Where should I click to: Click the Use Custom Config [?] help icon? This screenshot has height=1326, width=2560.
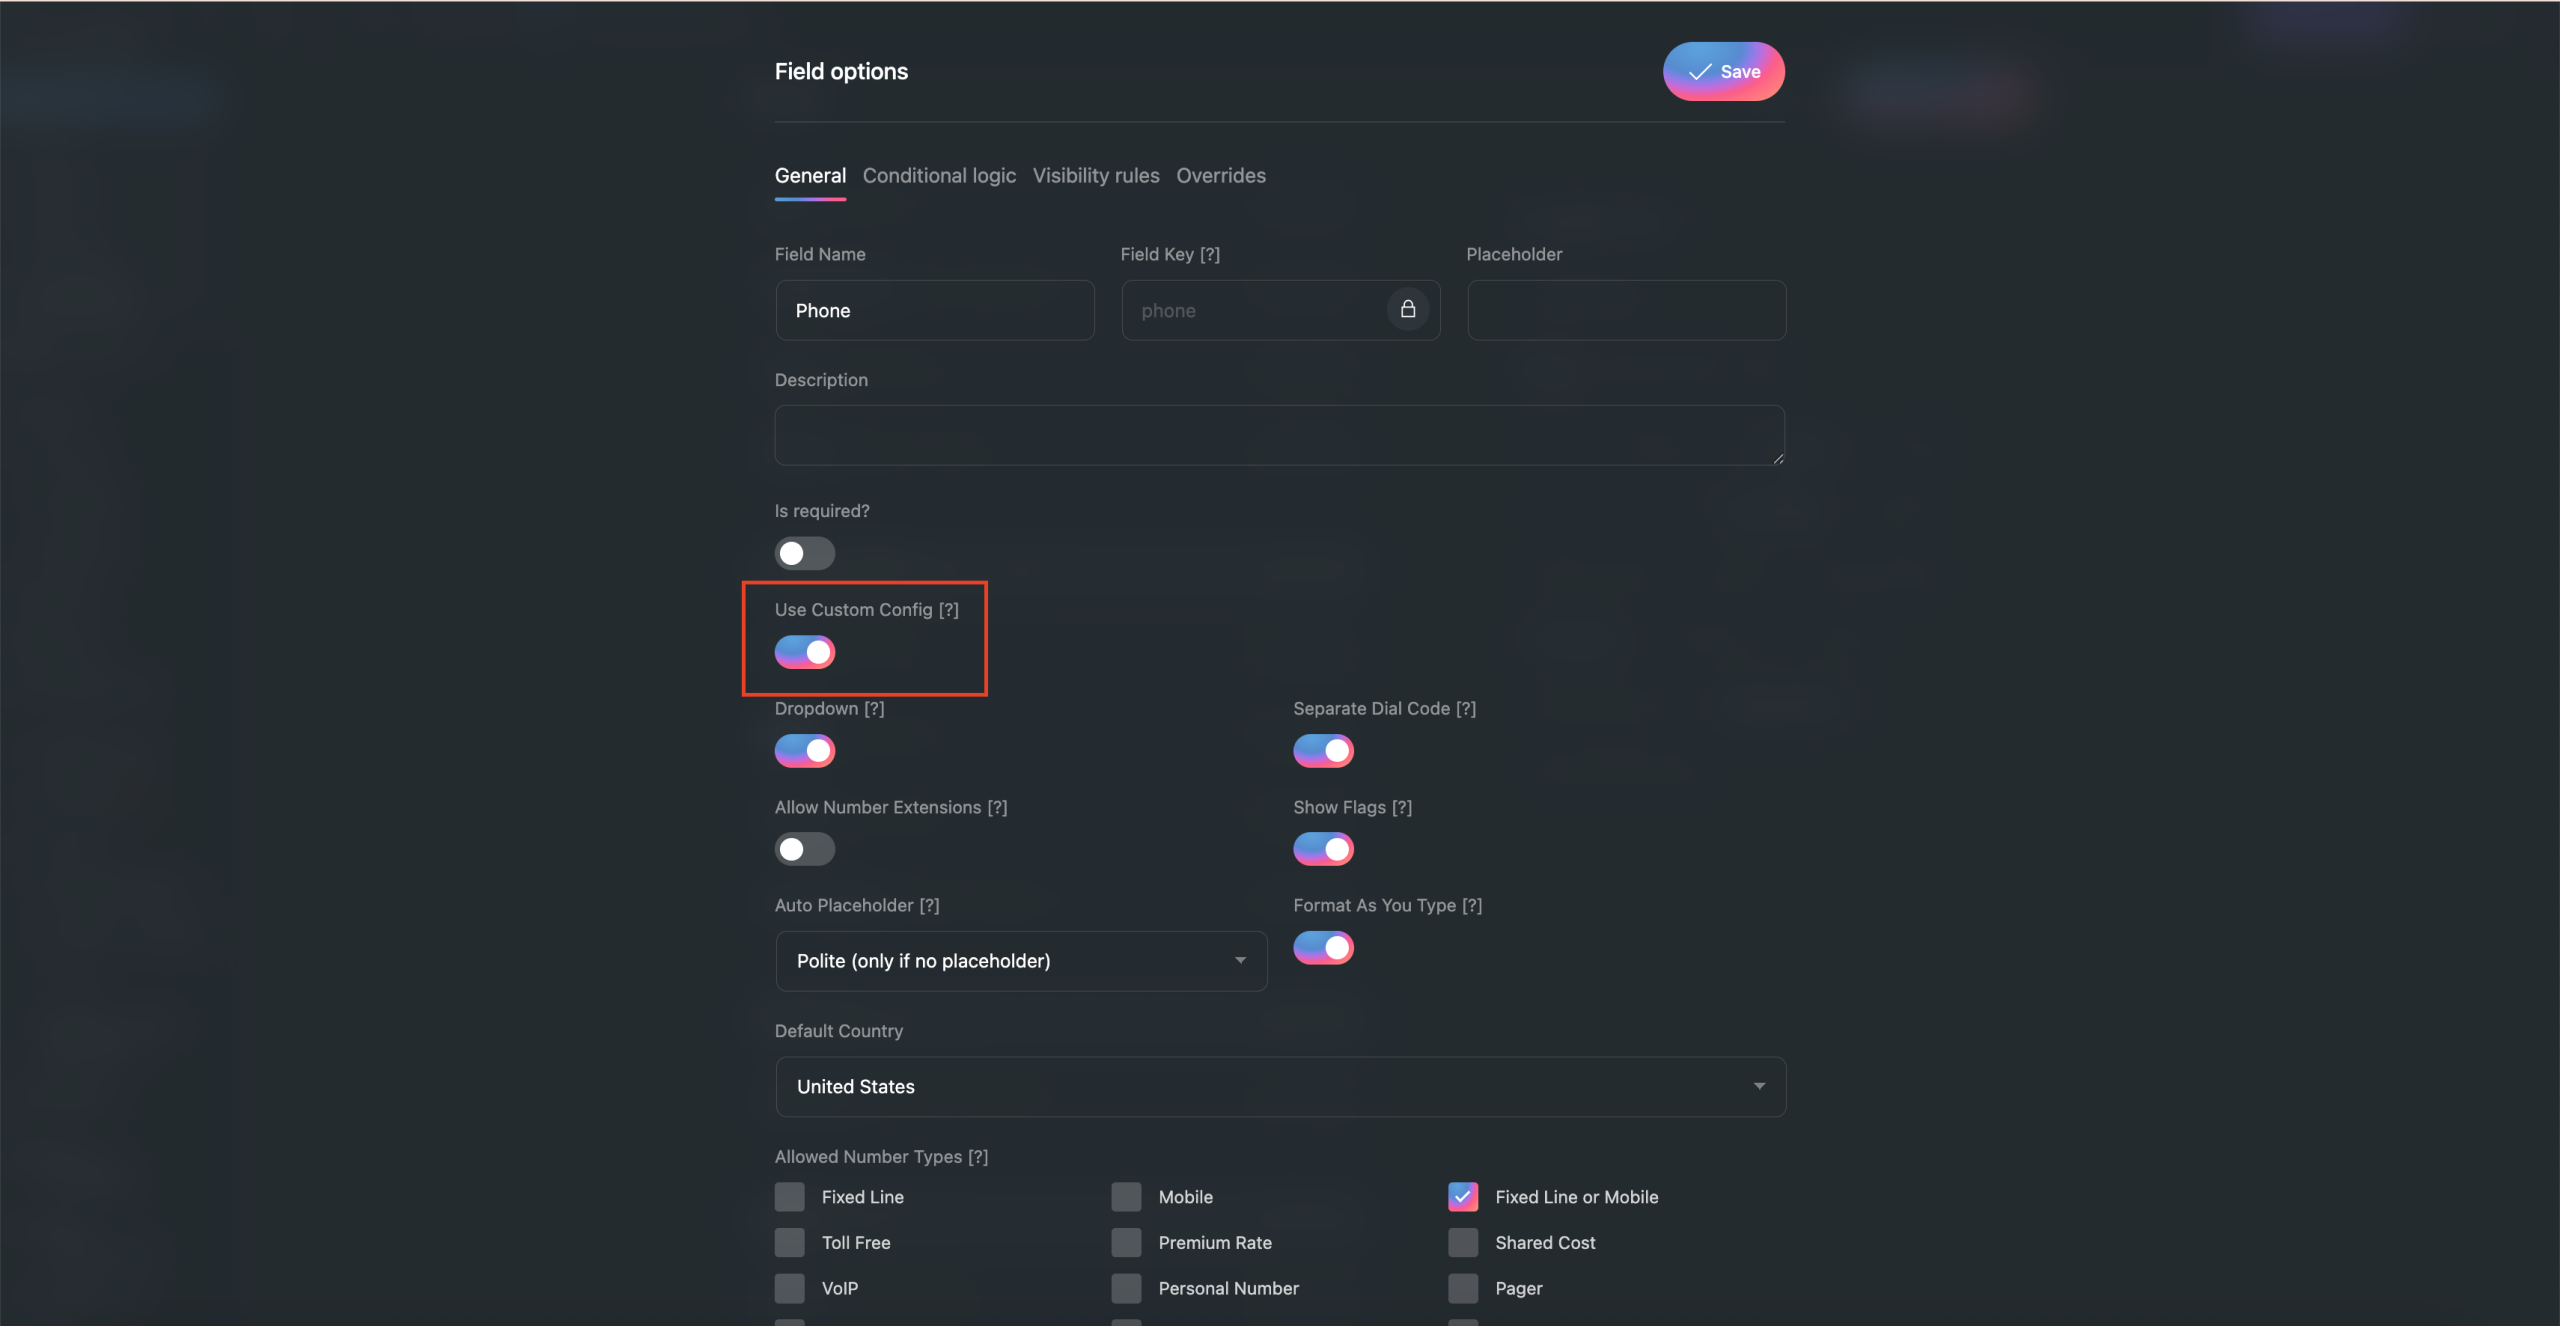click(x=948, y=610)
